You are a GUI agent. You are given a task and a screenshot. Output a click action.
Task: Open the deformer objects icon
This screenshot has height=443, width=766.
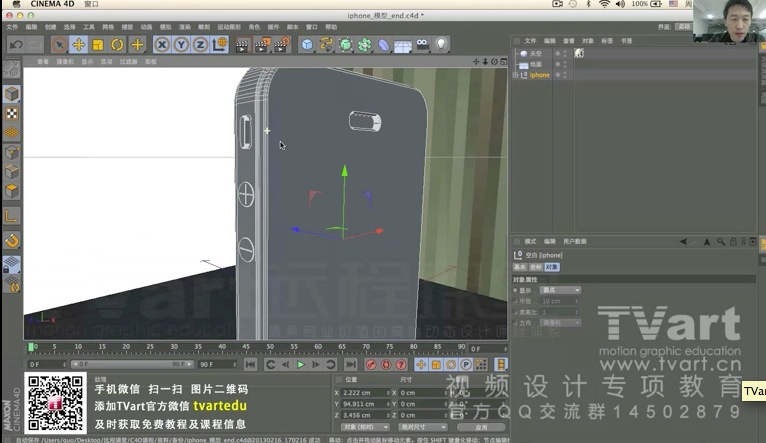click(384, 44)
